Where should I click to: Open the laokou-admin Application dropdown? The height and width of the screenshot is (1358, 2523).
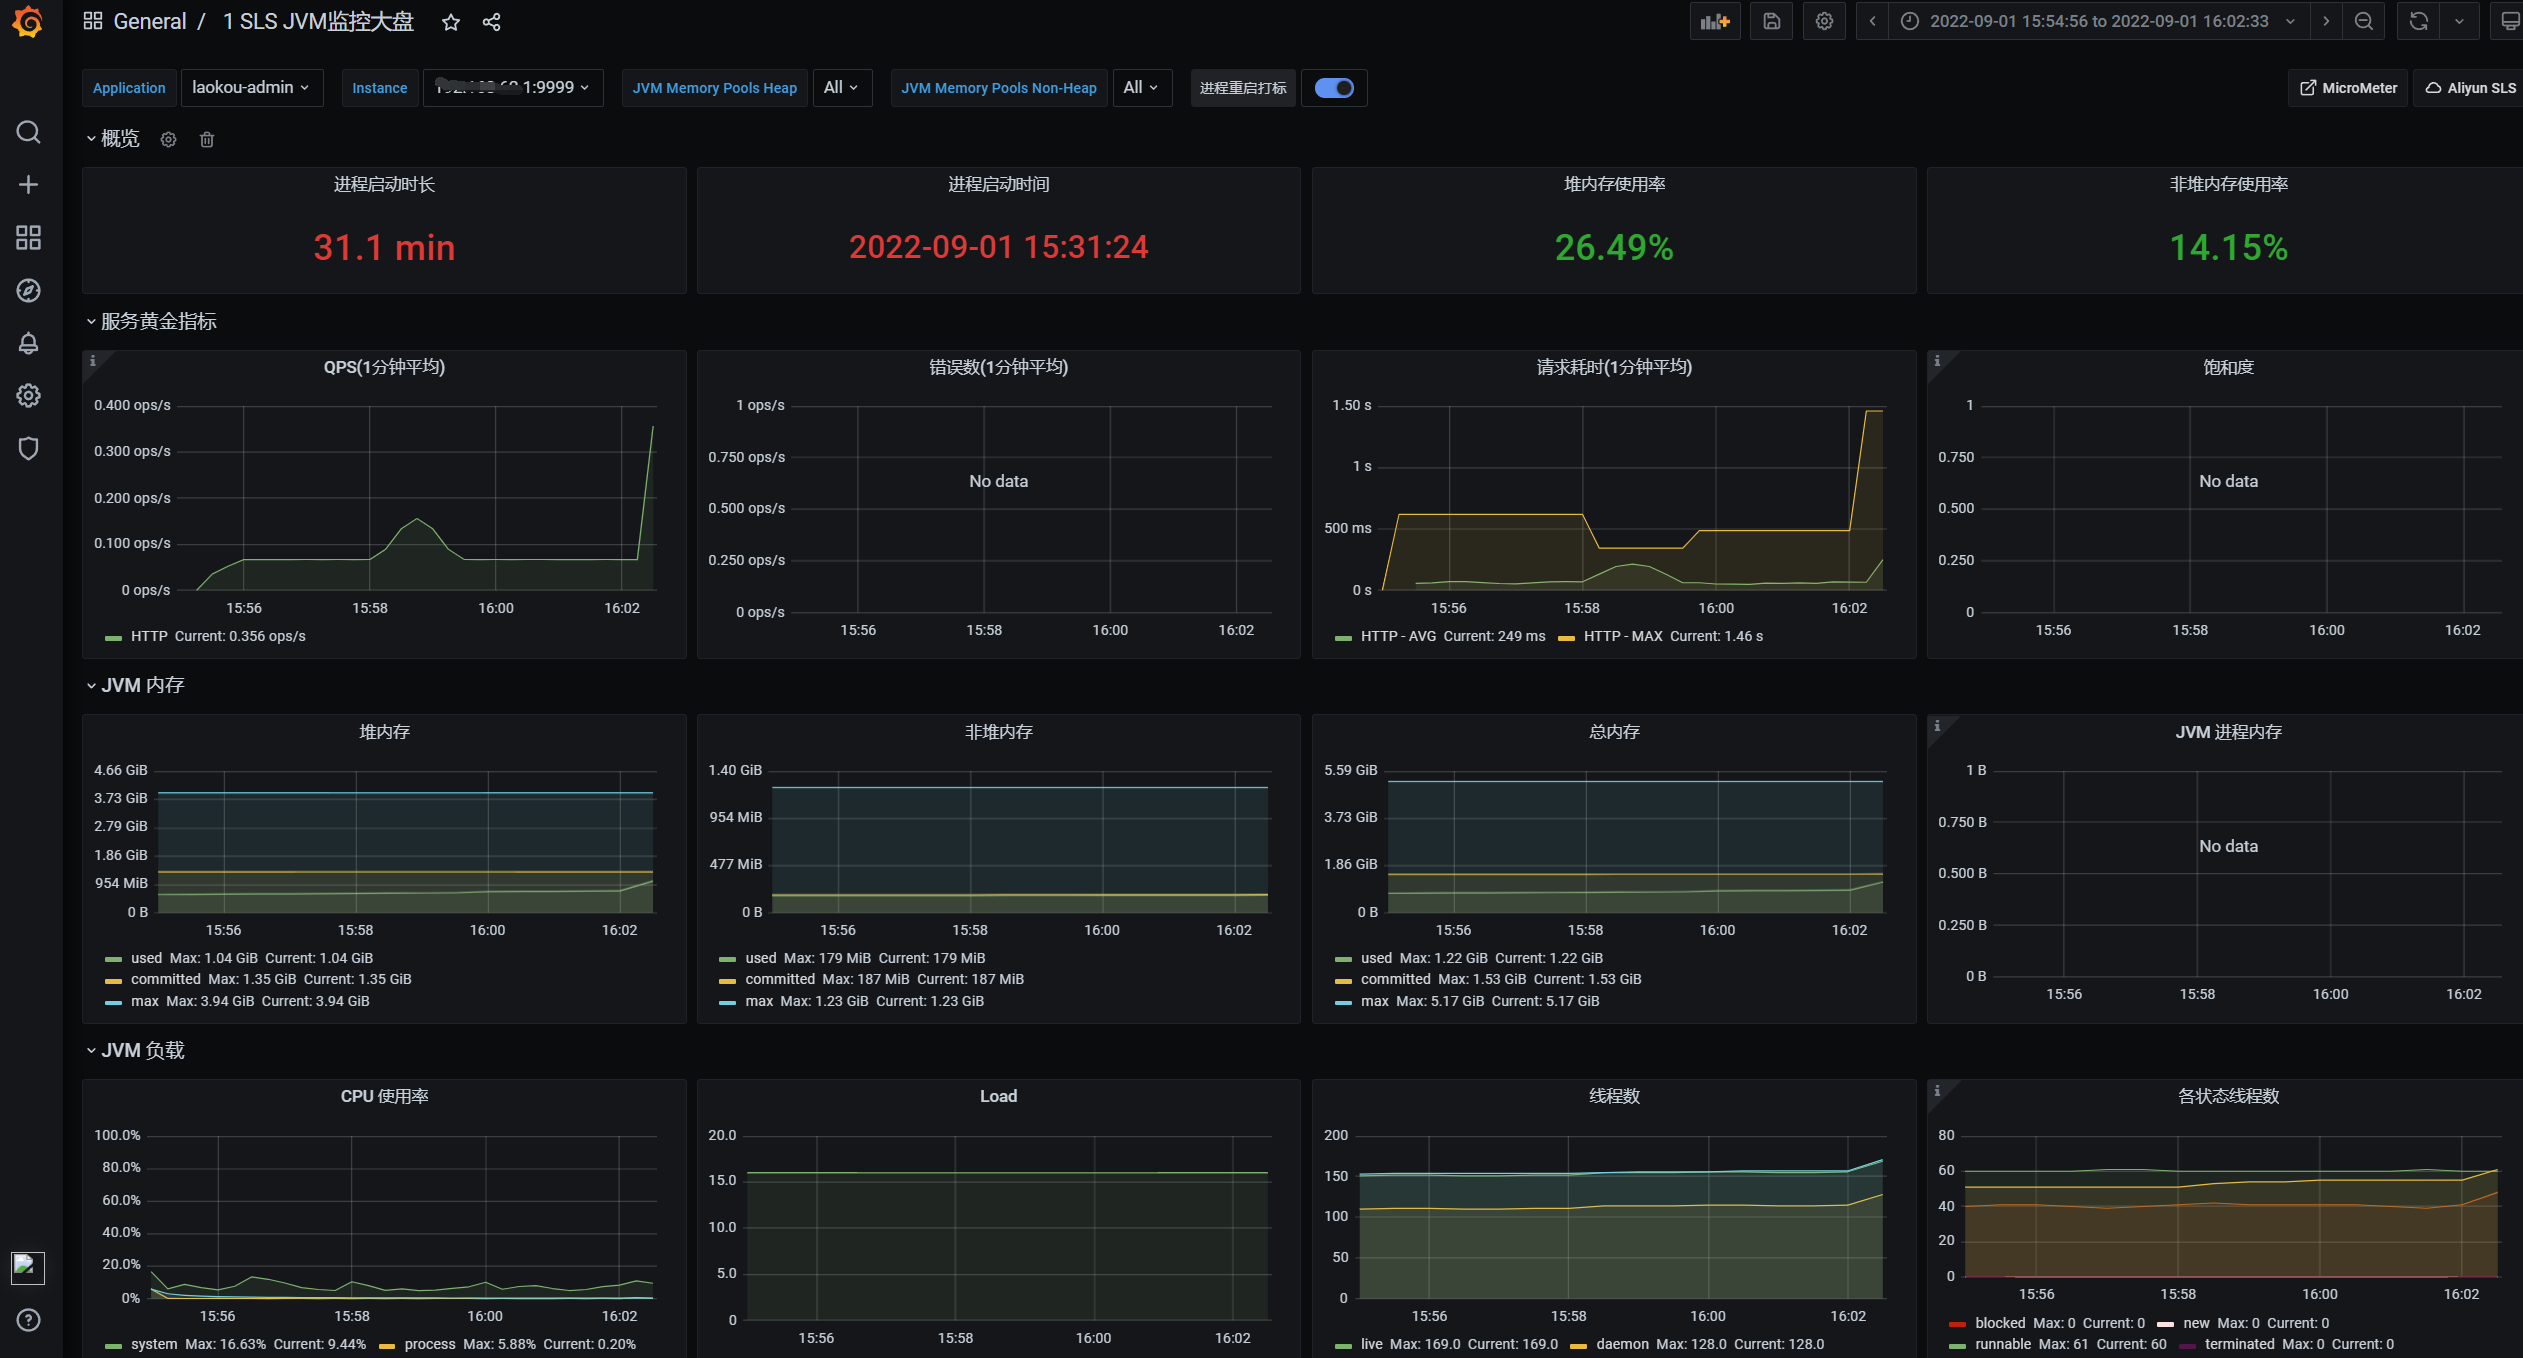[250, 88]
